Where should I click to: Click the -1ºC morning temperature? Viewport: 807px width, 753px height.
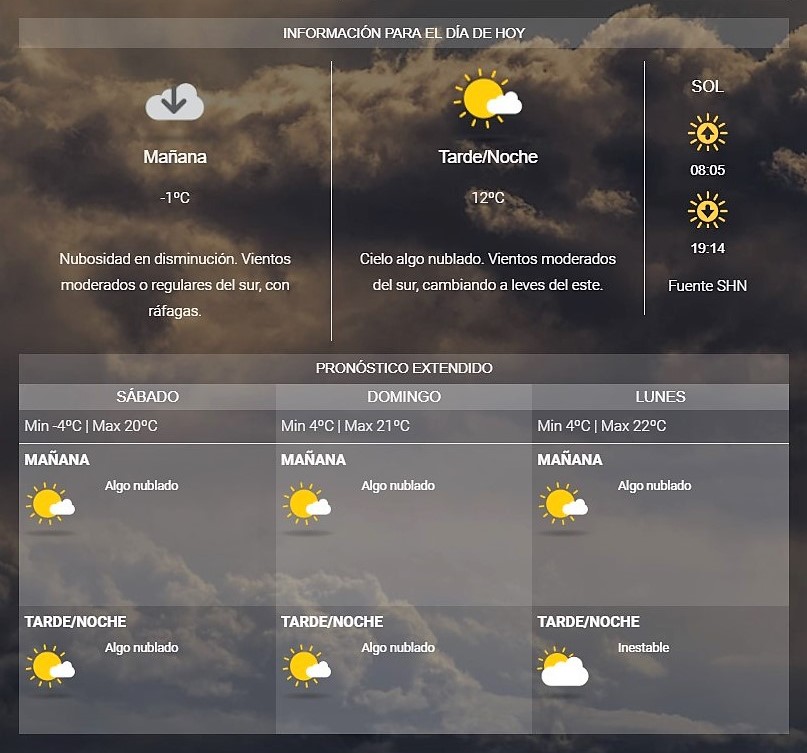(175, 198)
